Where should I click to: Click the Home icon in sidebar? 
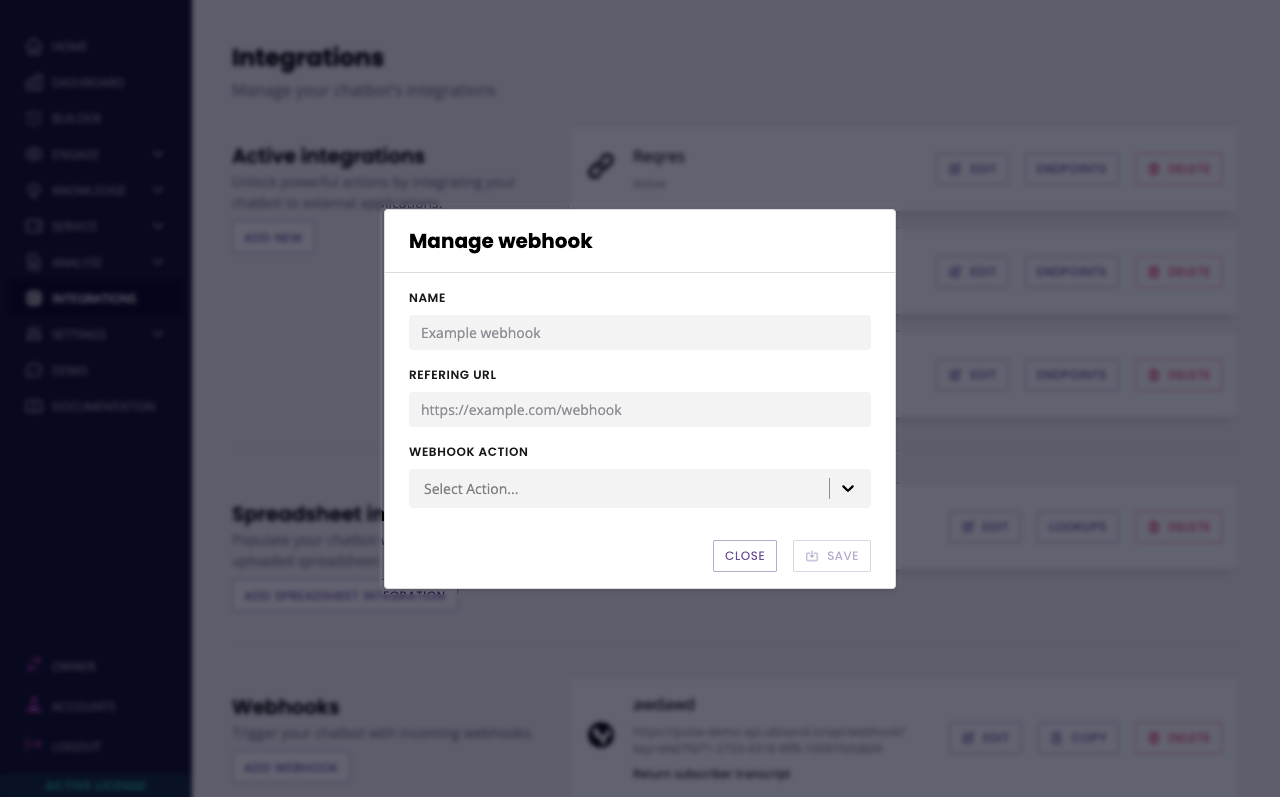(x=34, y=47)
